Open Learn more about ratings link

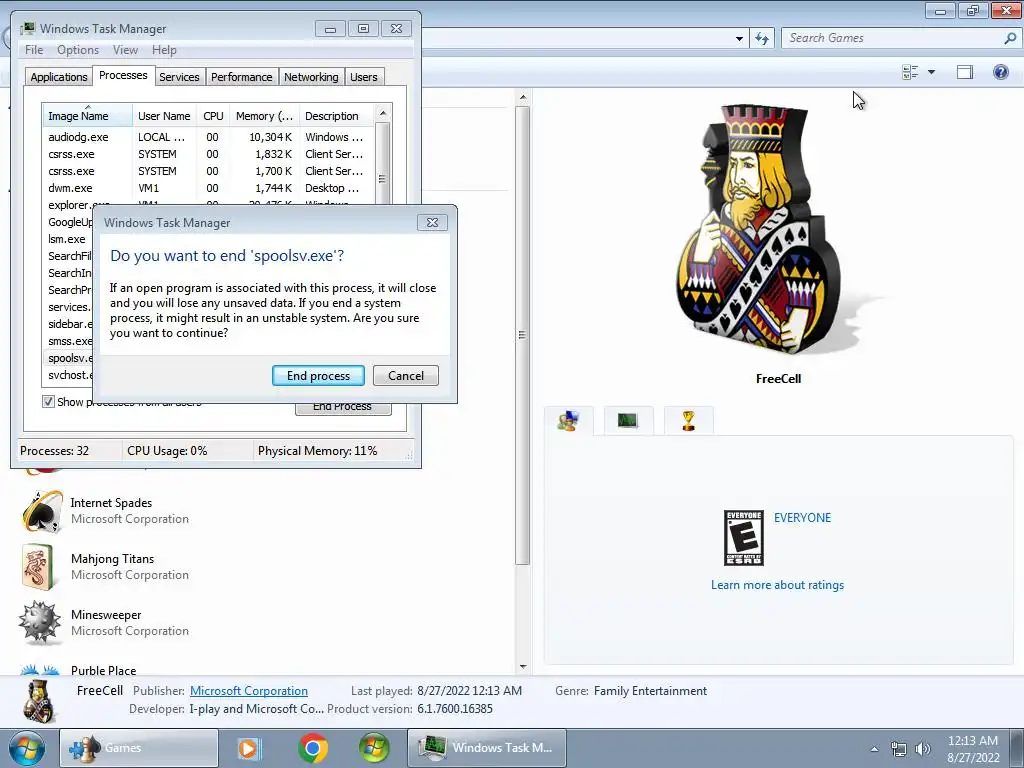[x=777, y=585]
